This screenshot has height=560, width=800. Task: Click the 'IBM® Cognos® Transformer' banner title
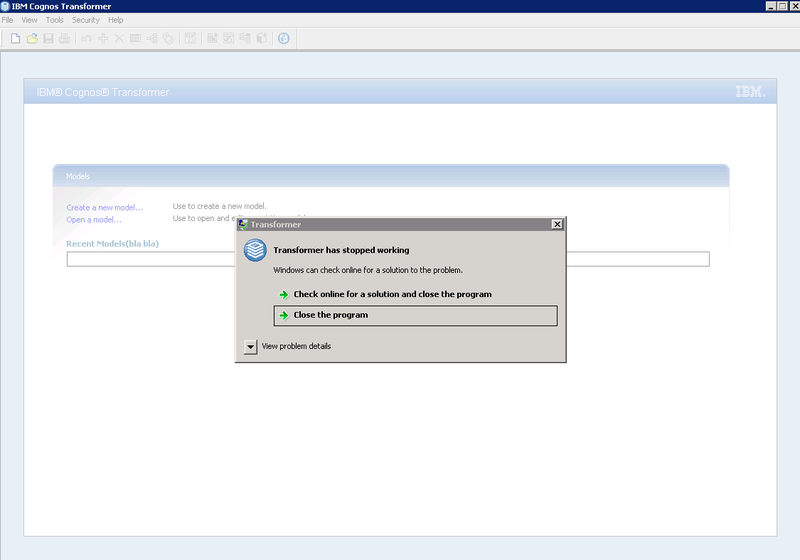[103, 92]
